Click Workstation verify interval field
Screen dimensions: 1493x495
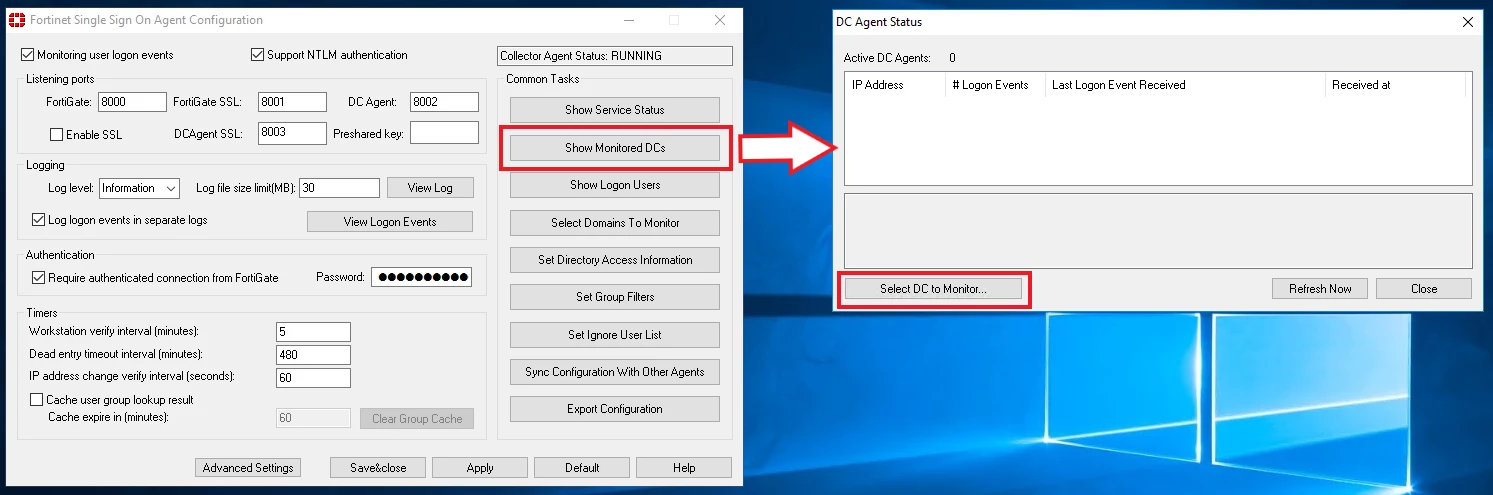pyautogui.click(x=313, y=332)
